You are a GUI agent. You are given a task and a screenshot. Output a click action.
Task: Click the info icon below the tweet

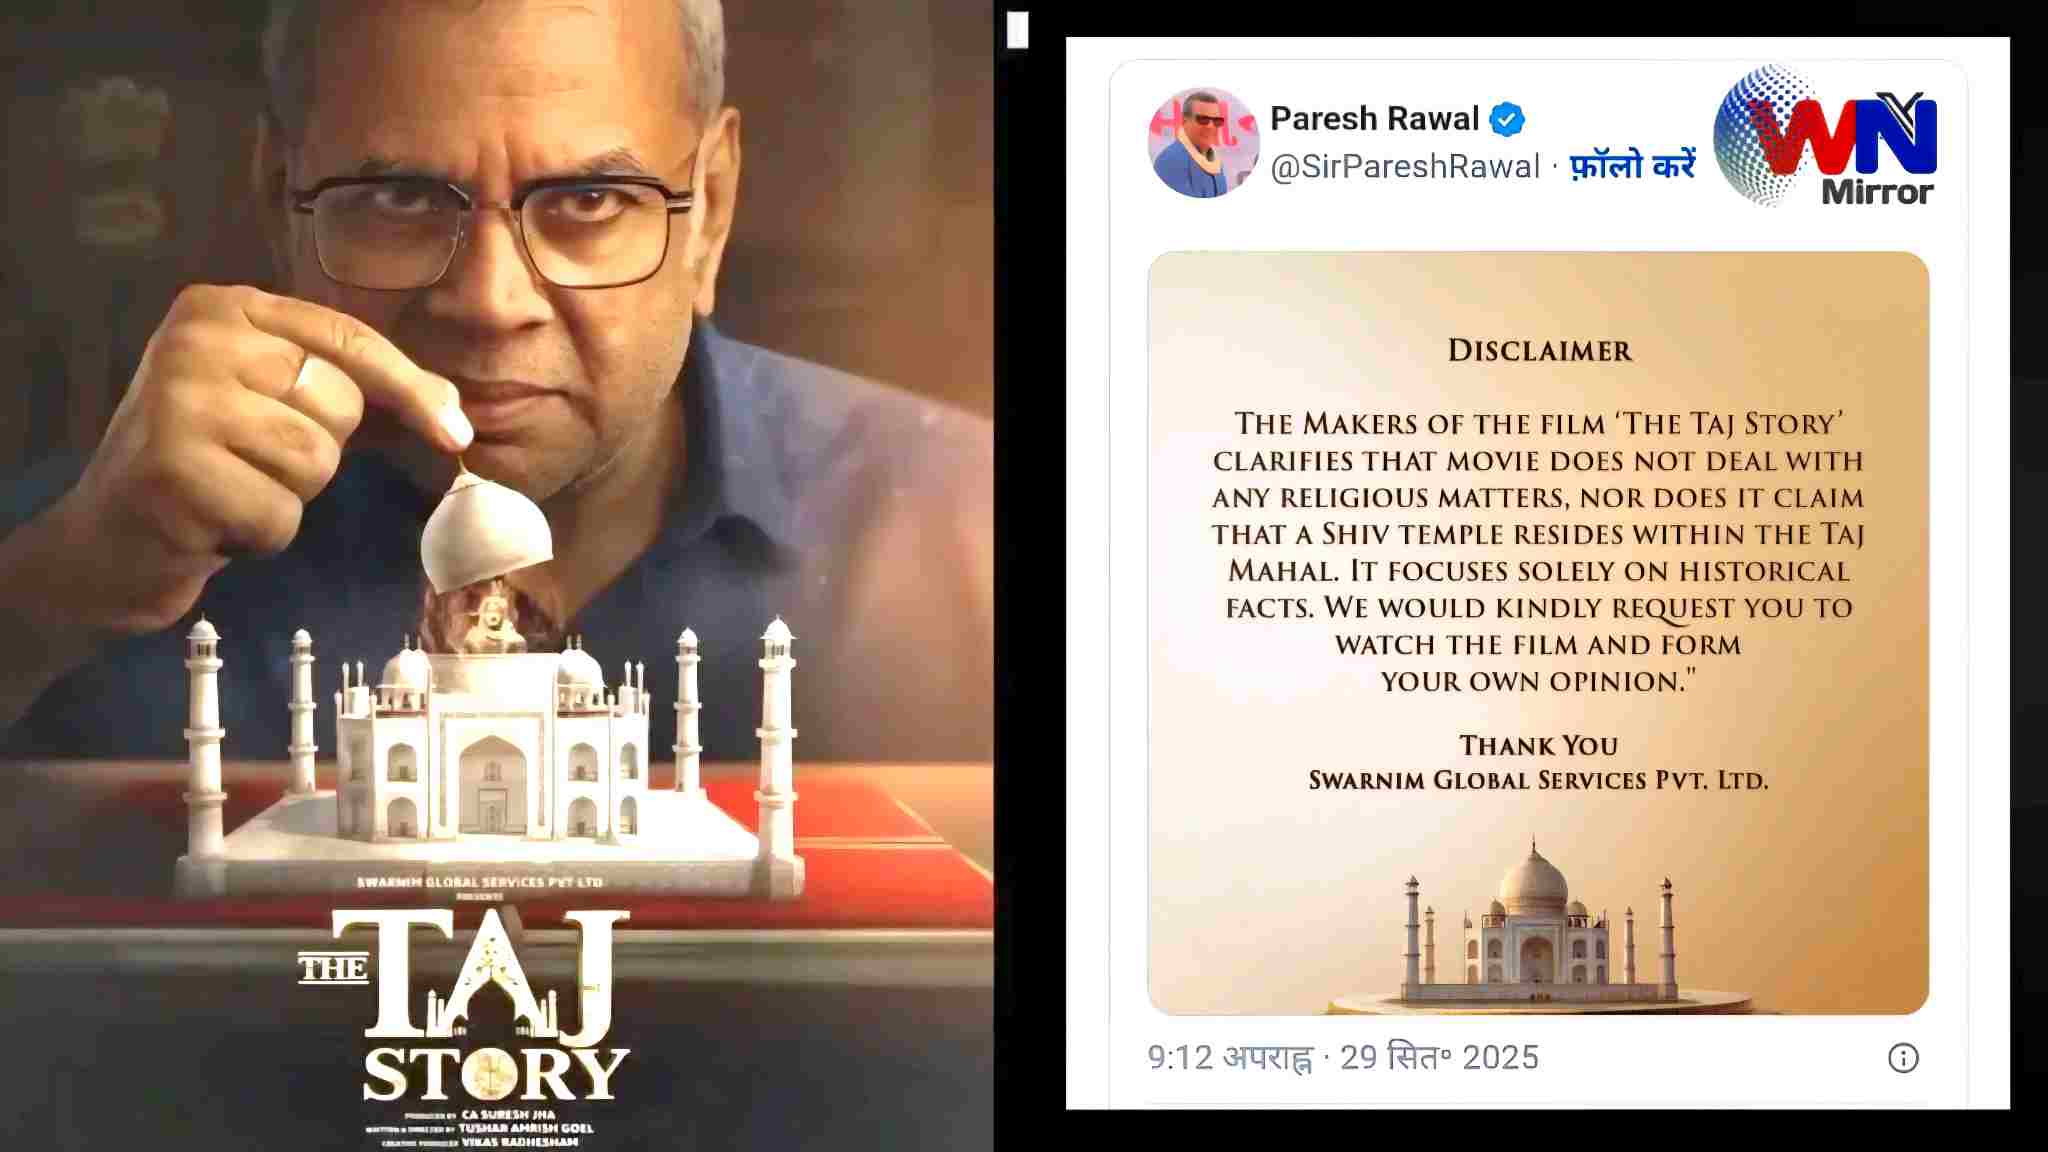1902,1058
